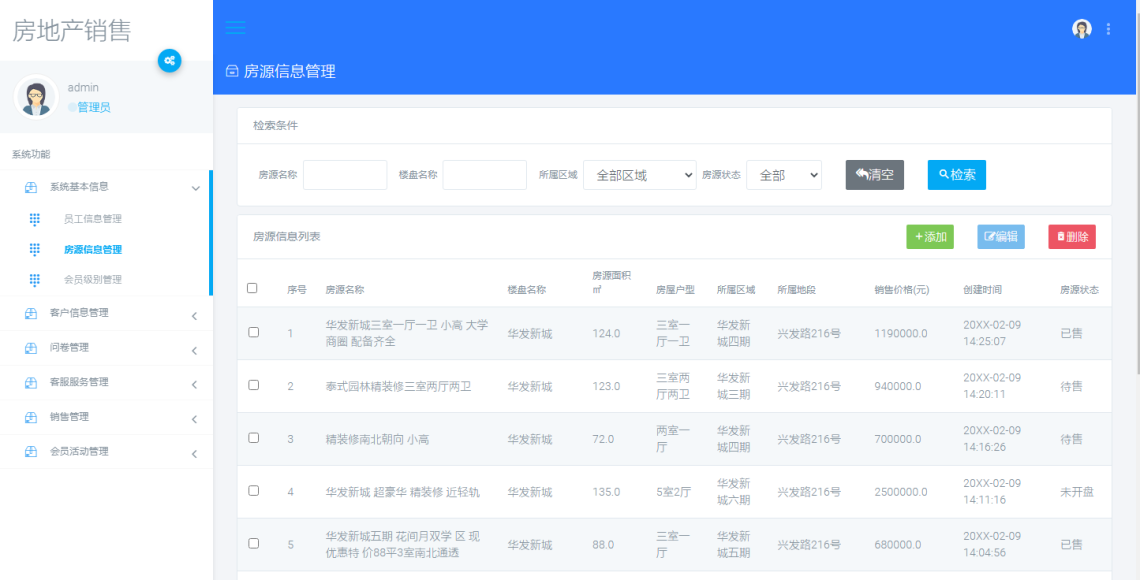1140x580 pixels.
Task: Click the trash icon on the 删除 button
Action: coord(1060,236)
